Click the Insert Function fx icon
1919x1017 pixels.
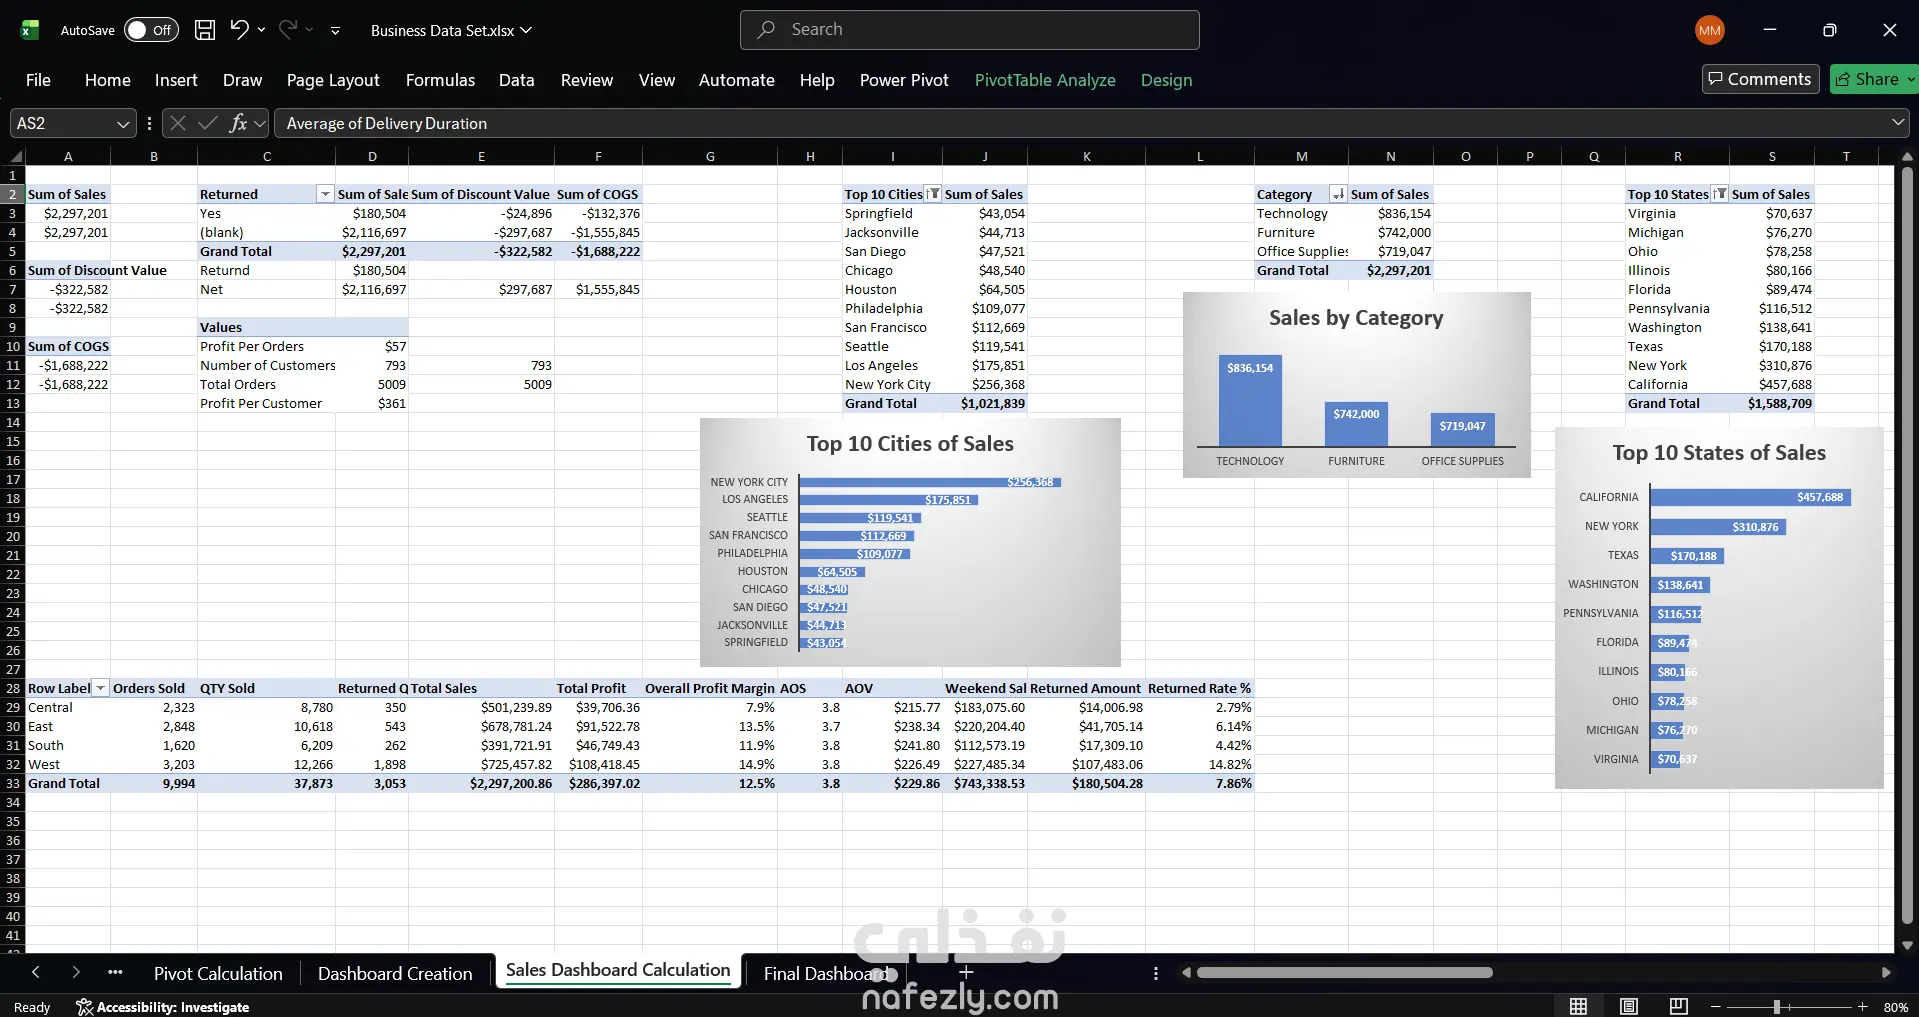pos(238,123)
